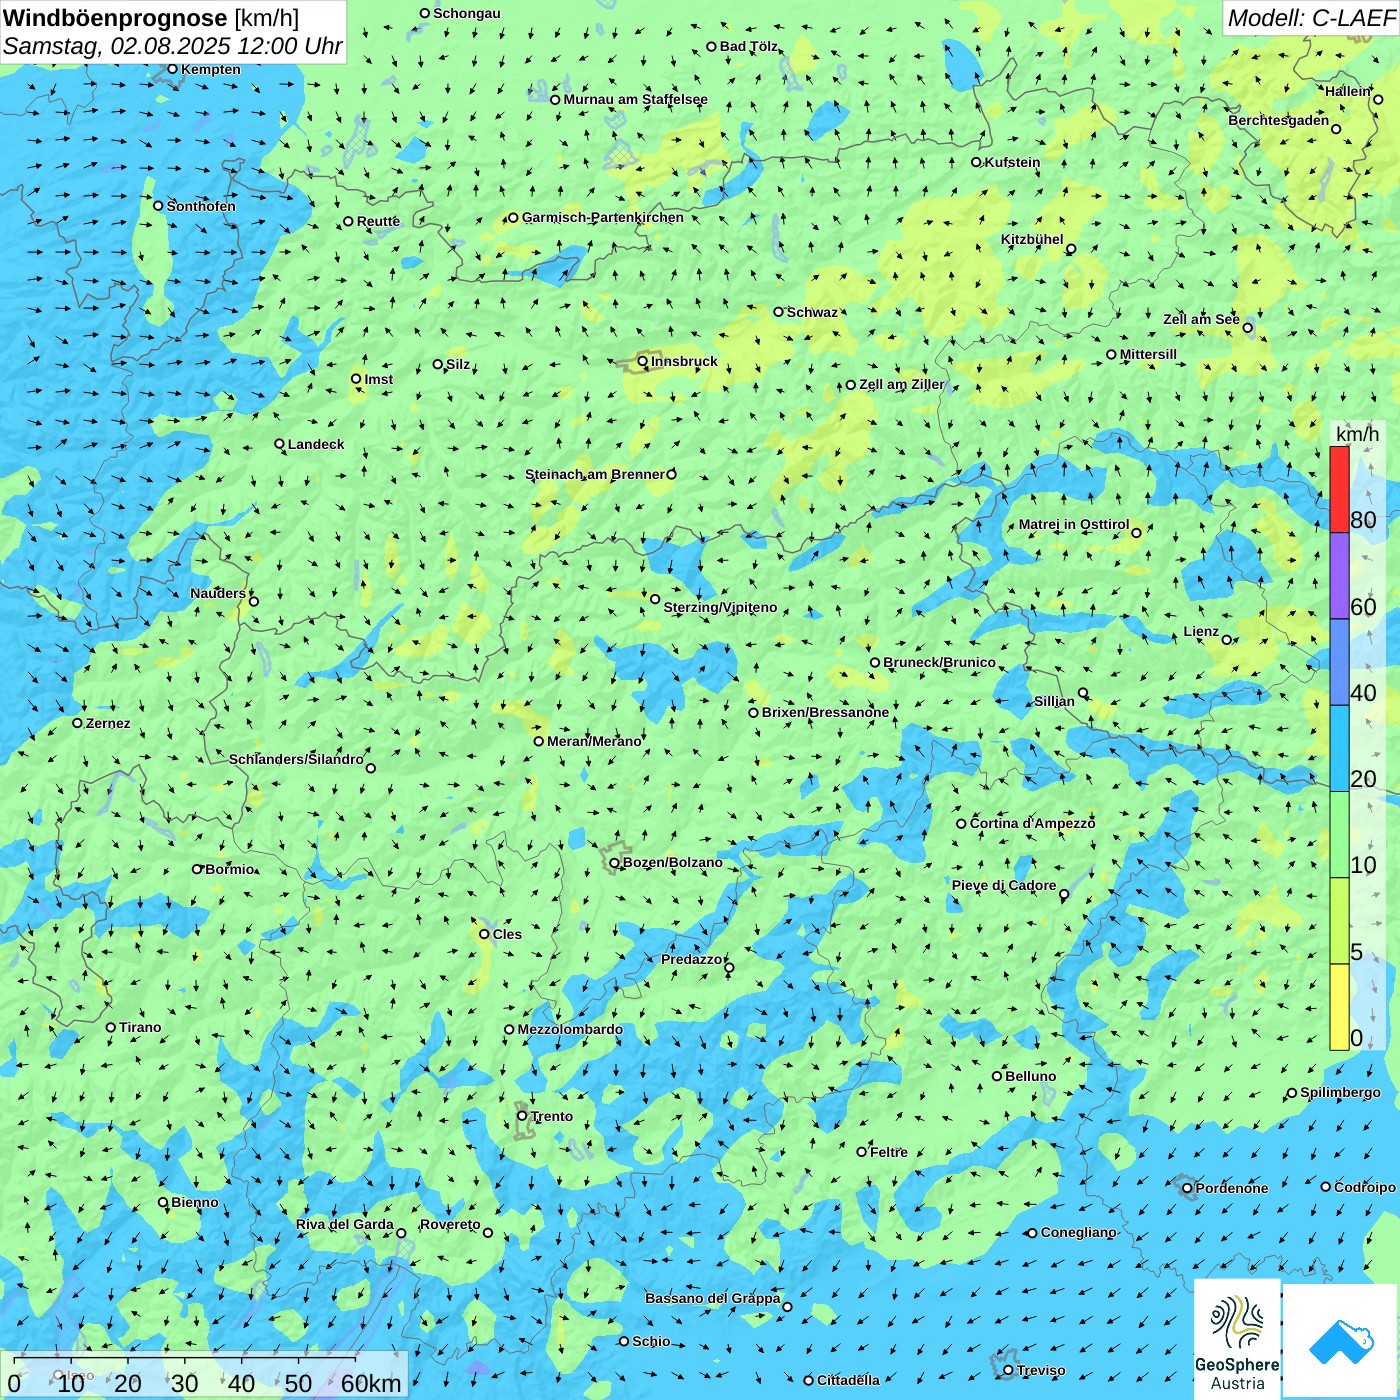Click the Bruneck/Brunico label
This screenshot has width=1400, height=1400.
939,662
